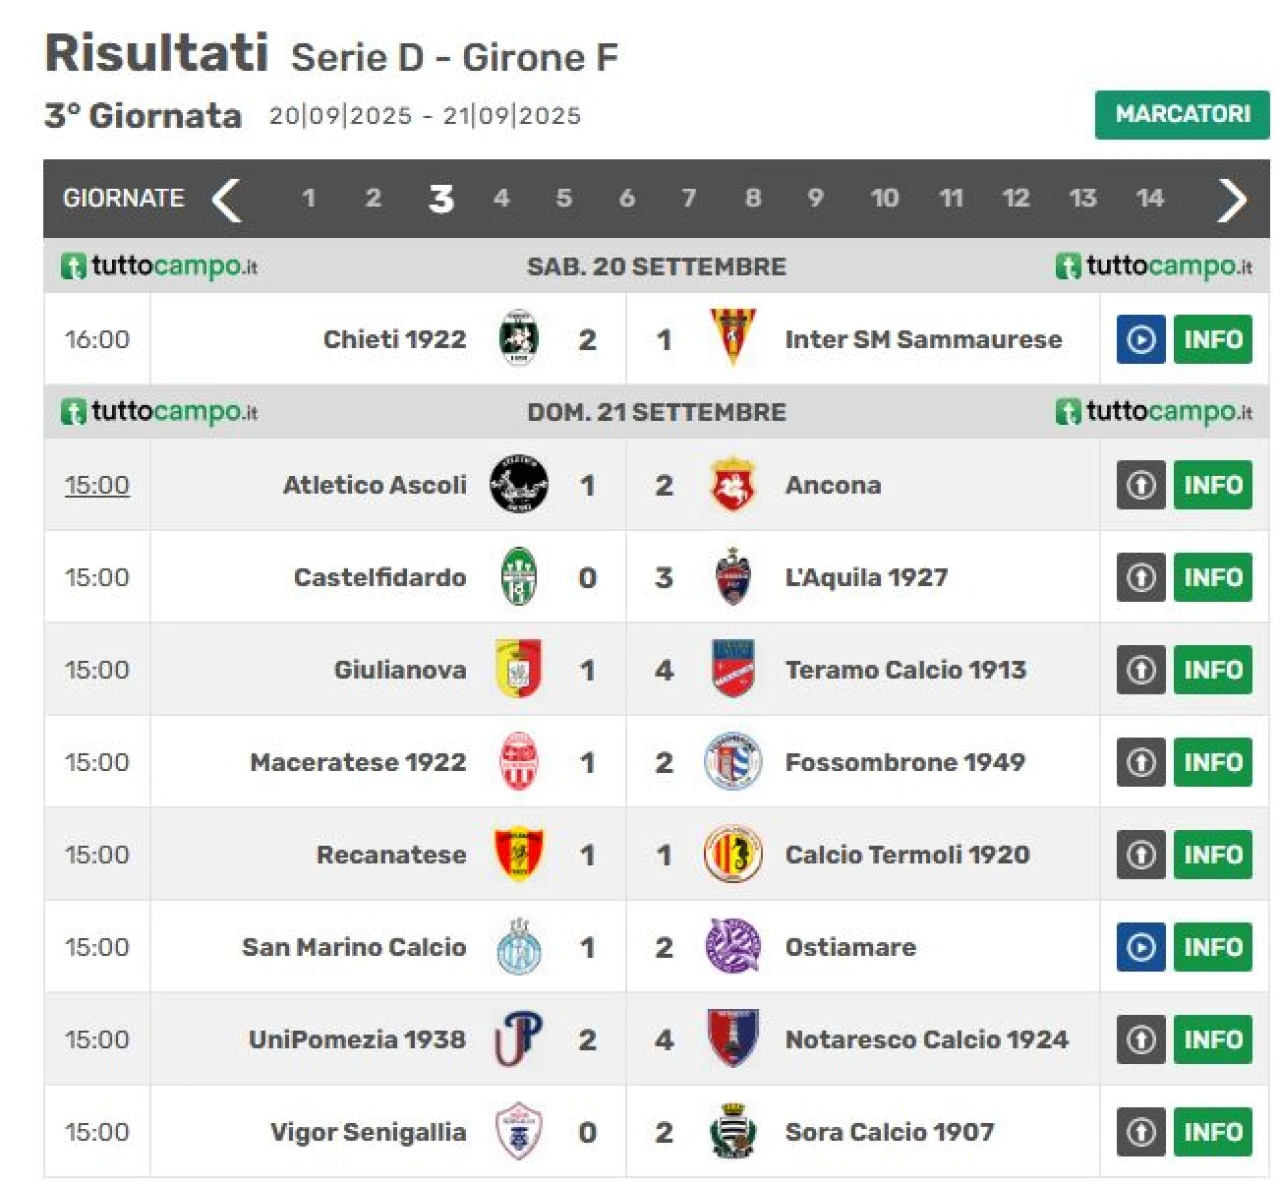Click grey arrow icon on Recanatese row
This screenshot has width=1280, height=1186.
coord(1141,855)
